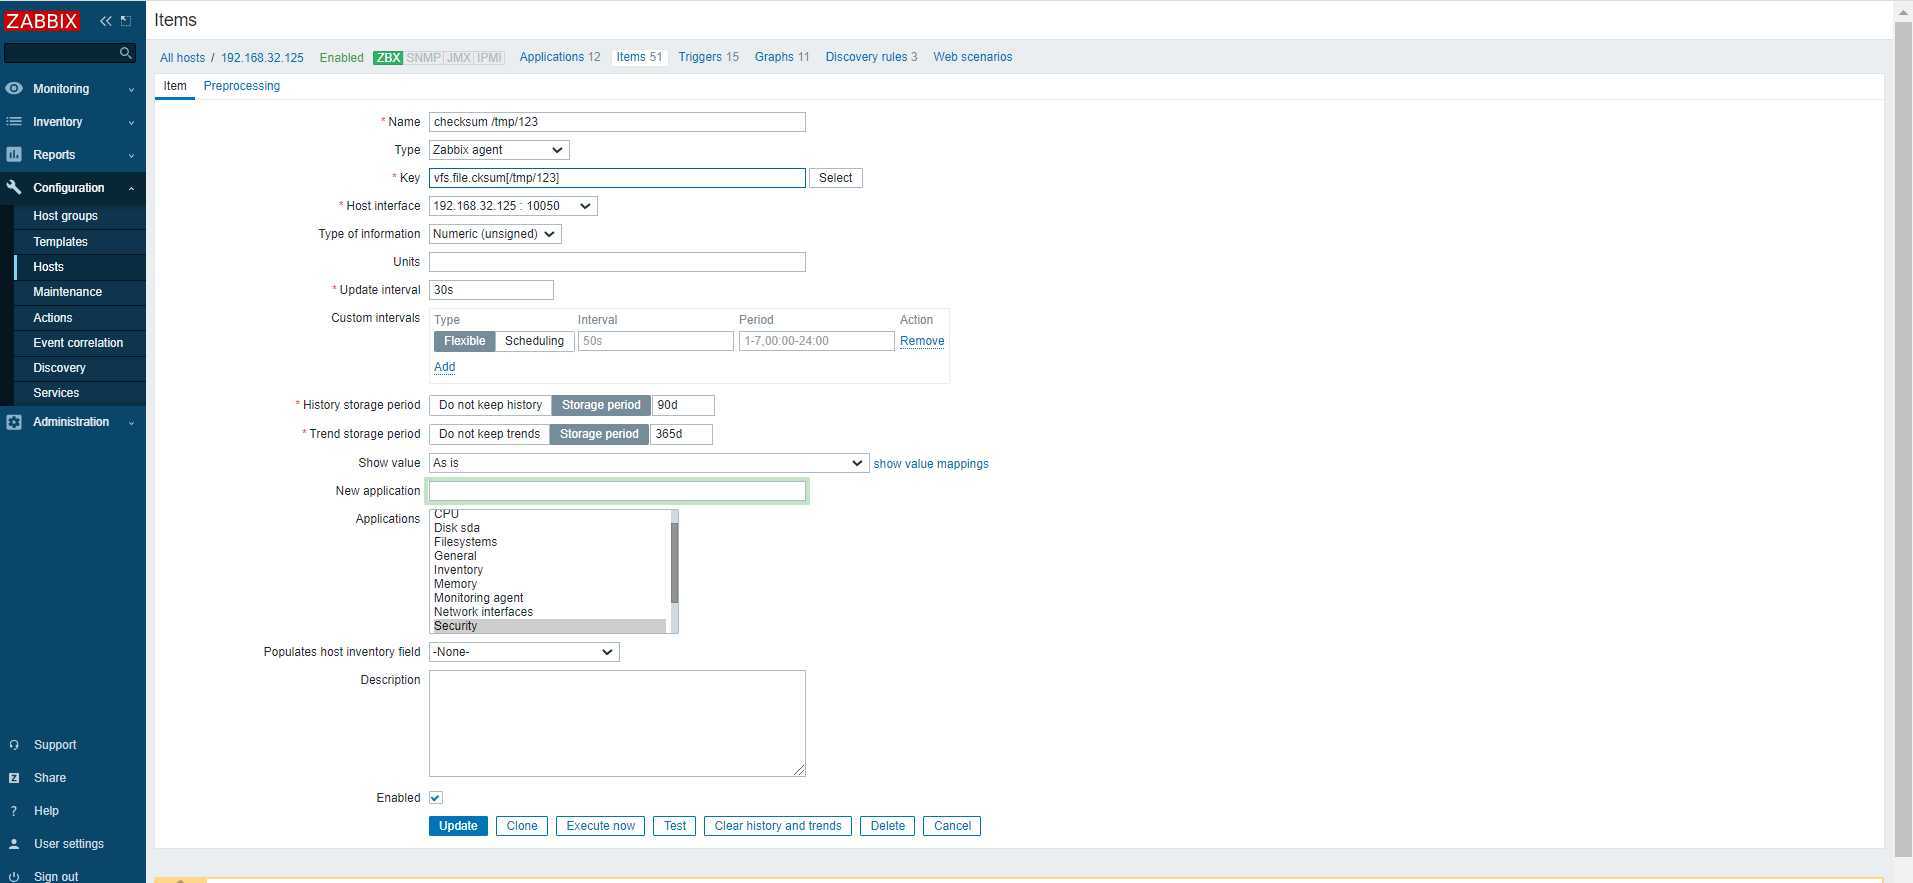Image resolution: width=1913 pixels, height=883 pixels.
Task: Choose Do not keep trends
Action: [x=489, y=434]
